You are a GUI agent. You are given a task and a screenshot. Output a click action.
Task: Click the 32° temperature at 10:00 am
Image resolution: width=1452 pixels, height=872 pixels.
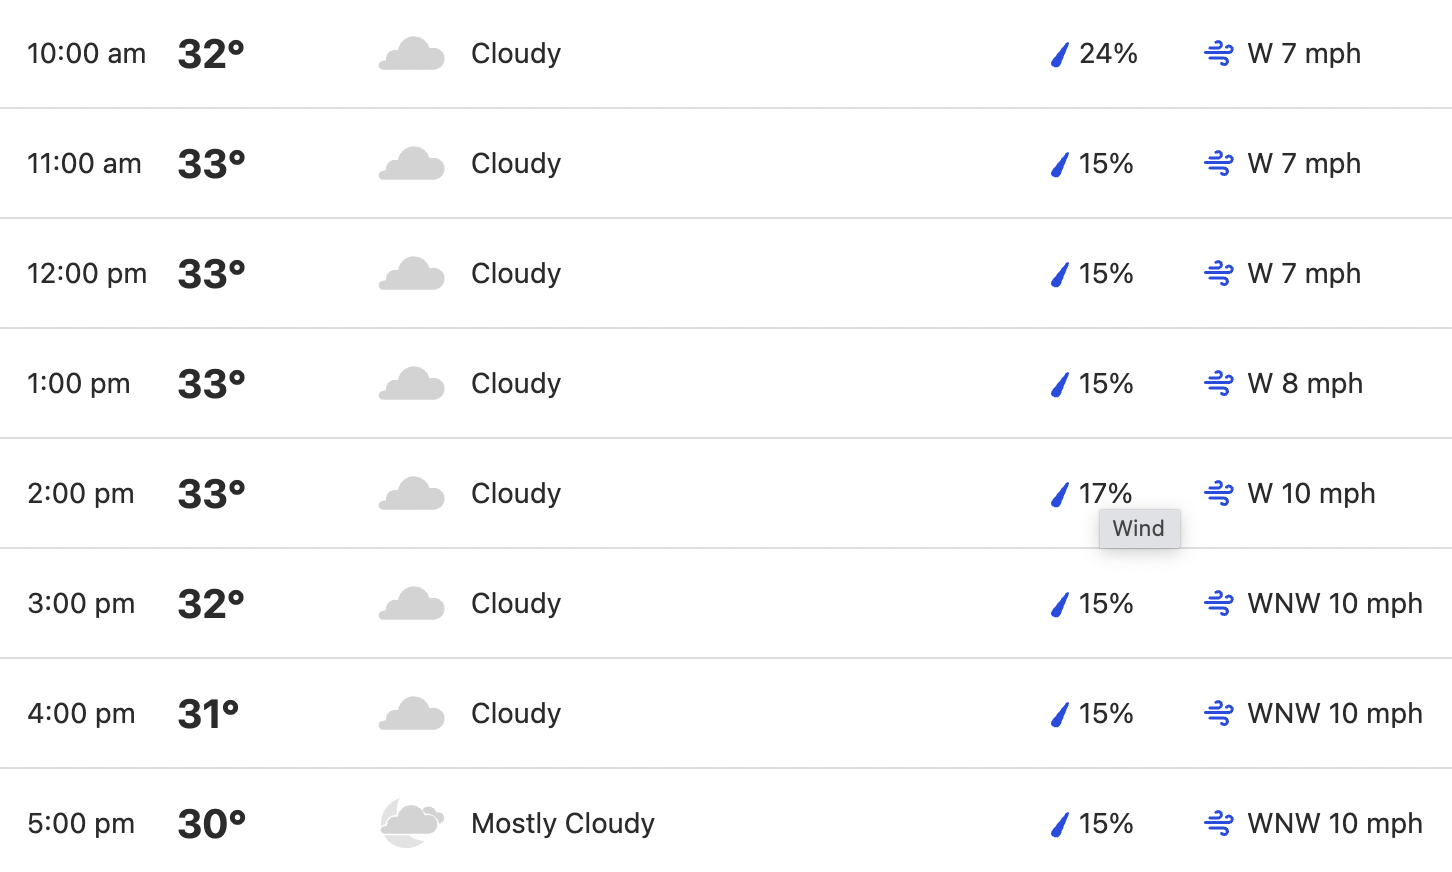[x=211, y=53]
